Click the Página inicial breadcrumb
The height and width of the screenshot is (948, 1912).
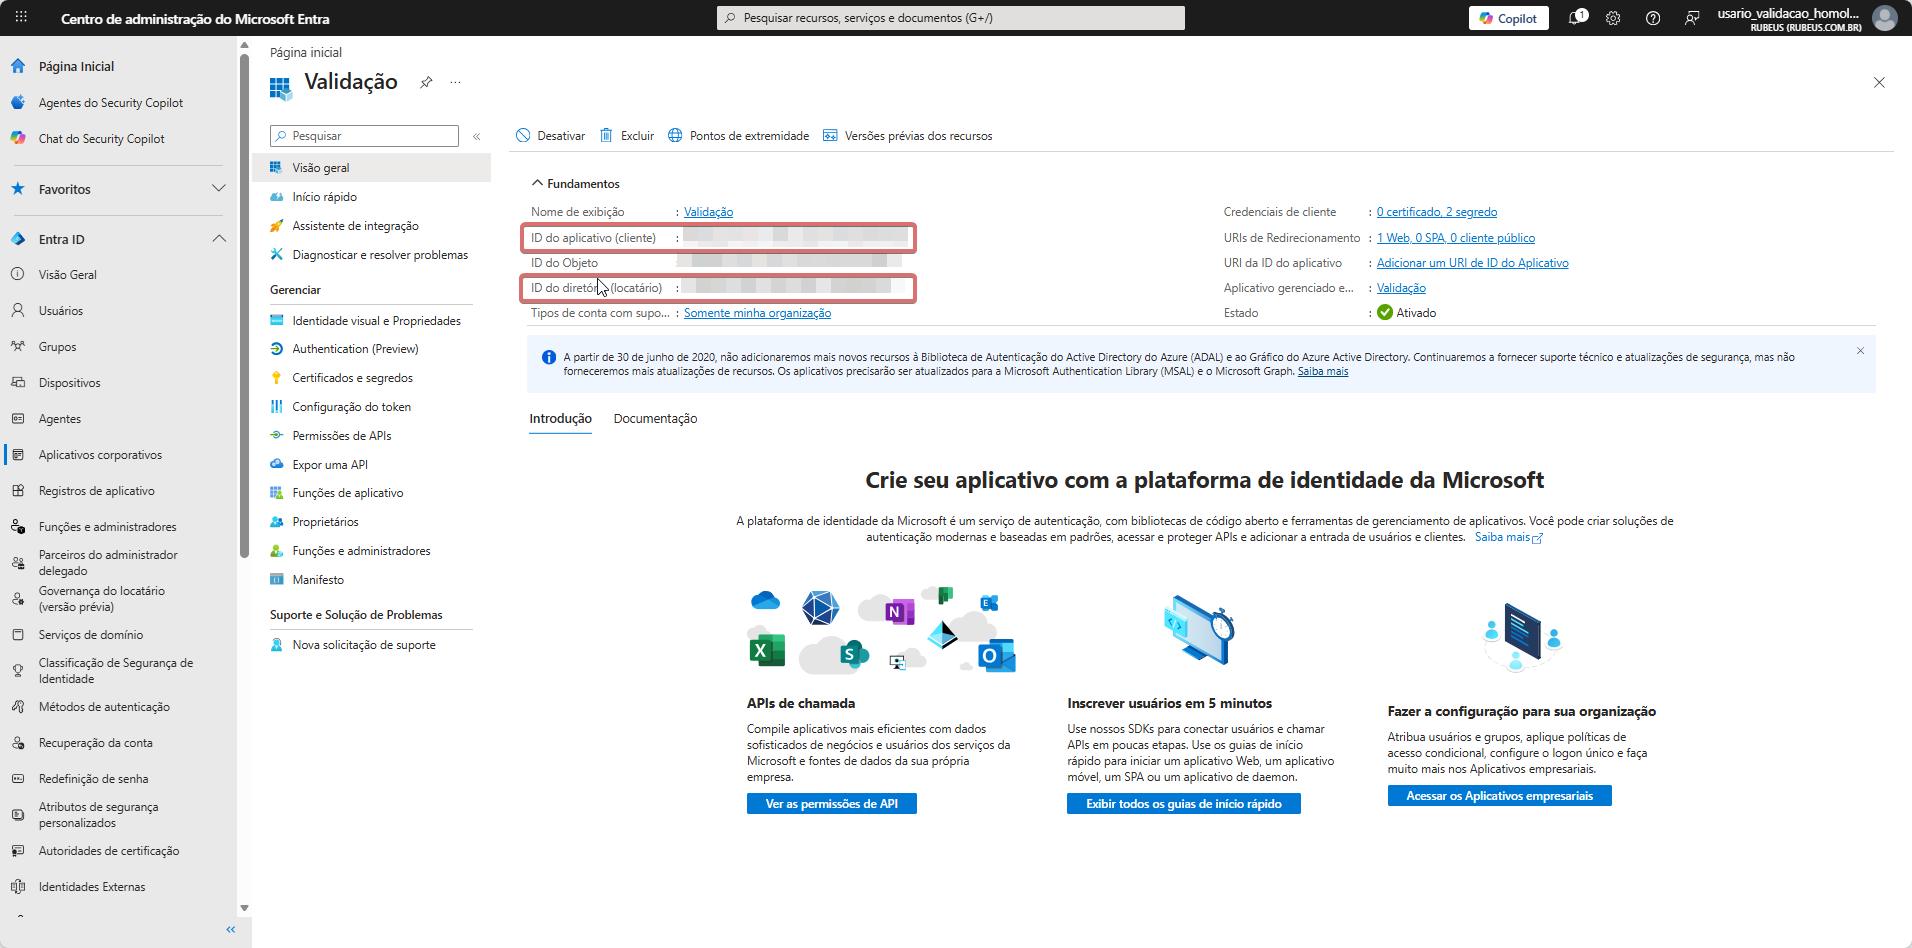(306, 52)
